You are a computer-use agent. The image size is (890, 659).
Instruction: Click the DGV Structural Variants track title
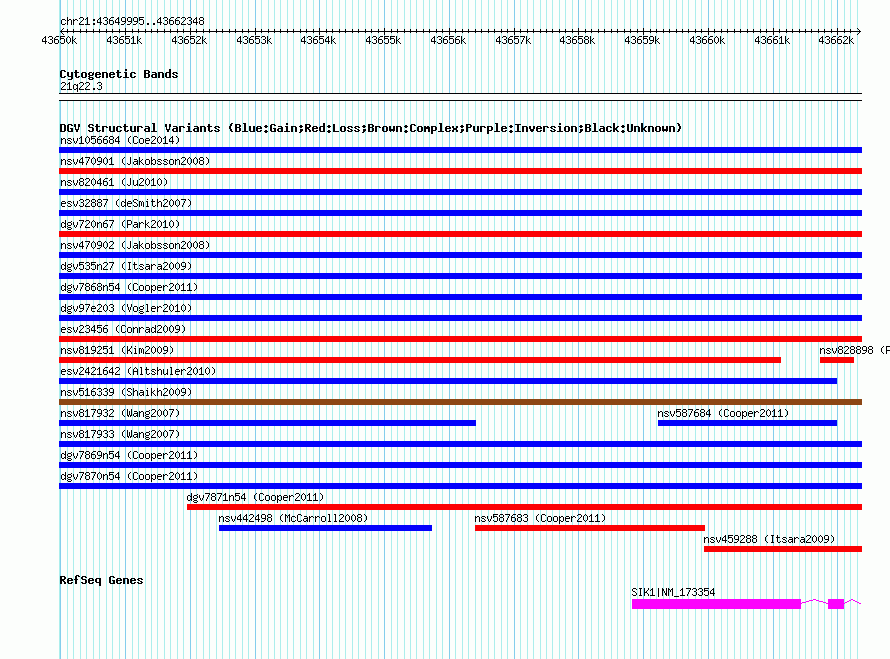click(x=371, y=128)
